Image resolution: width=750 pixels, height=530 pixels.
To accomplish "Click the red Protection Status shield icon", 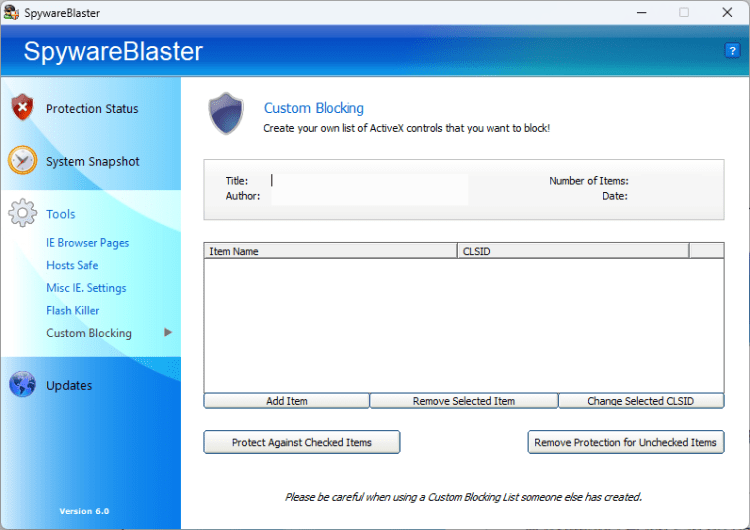I will click(x=22, y=107).
